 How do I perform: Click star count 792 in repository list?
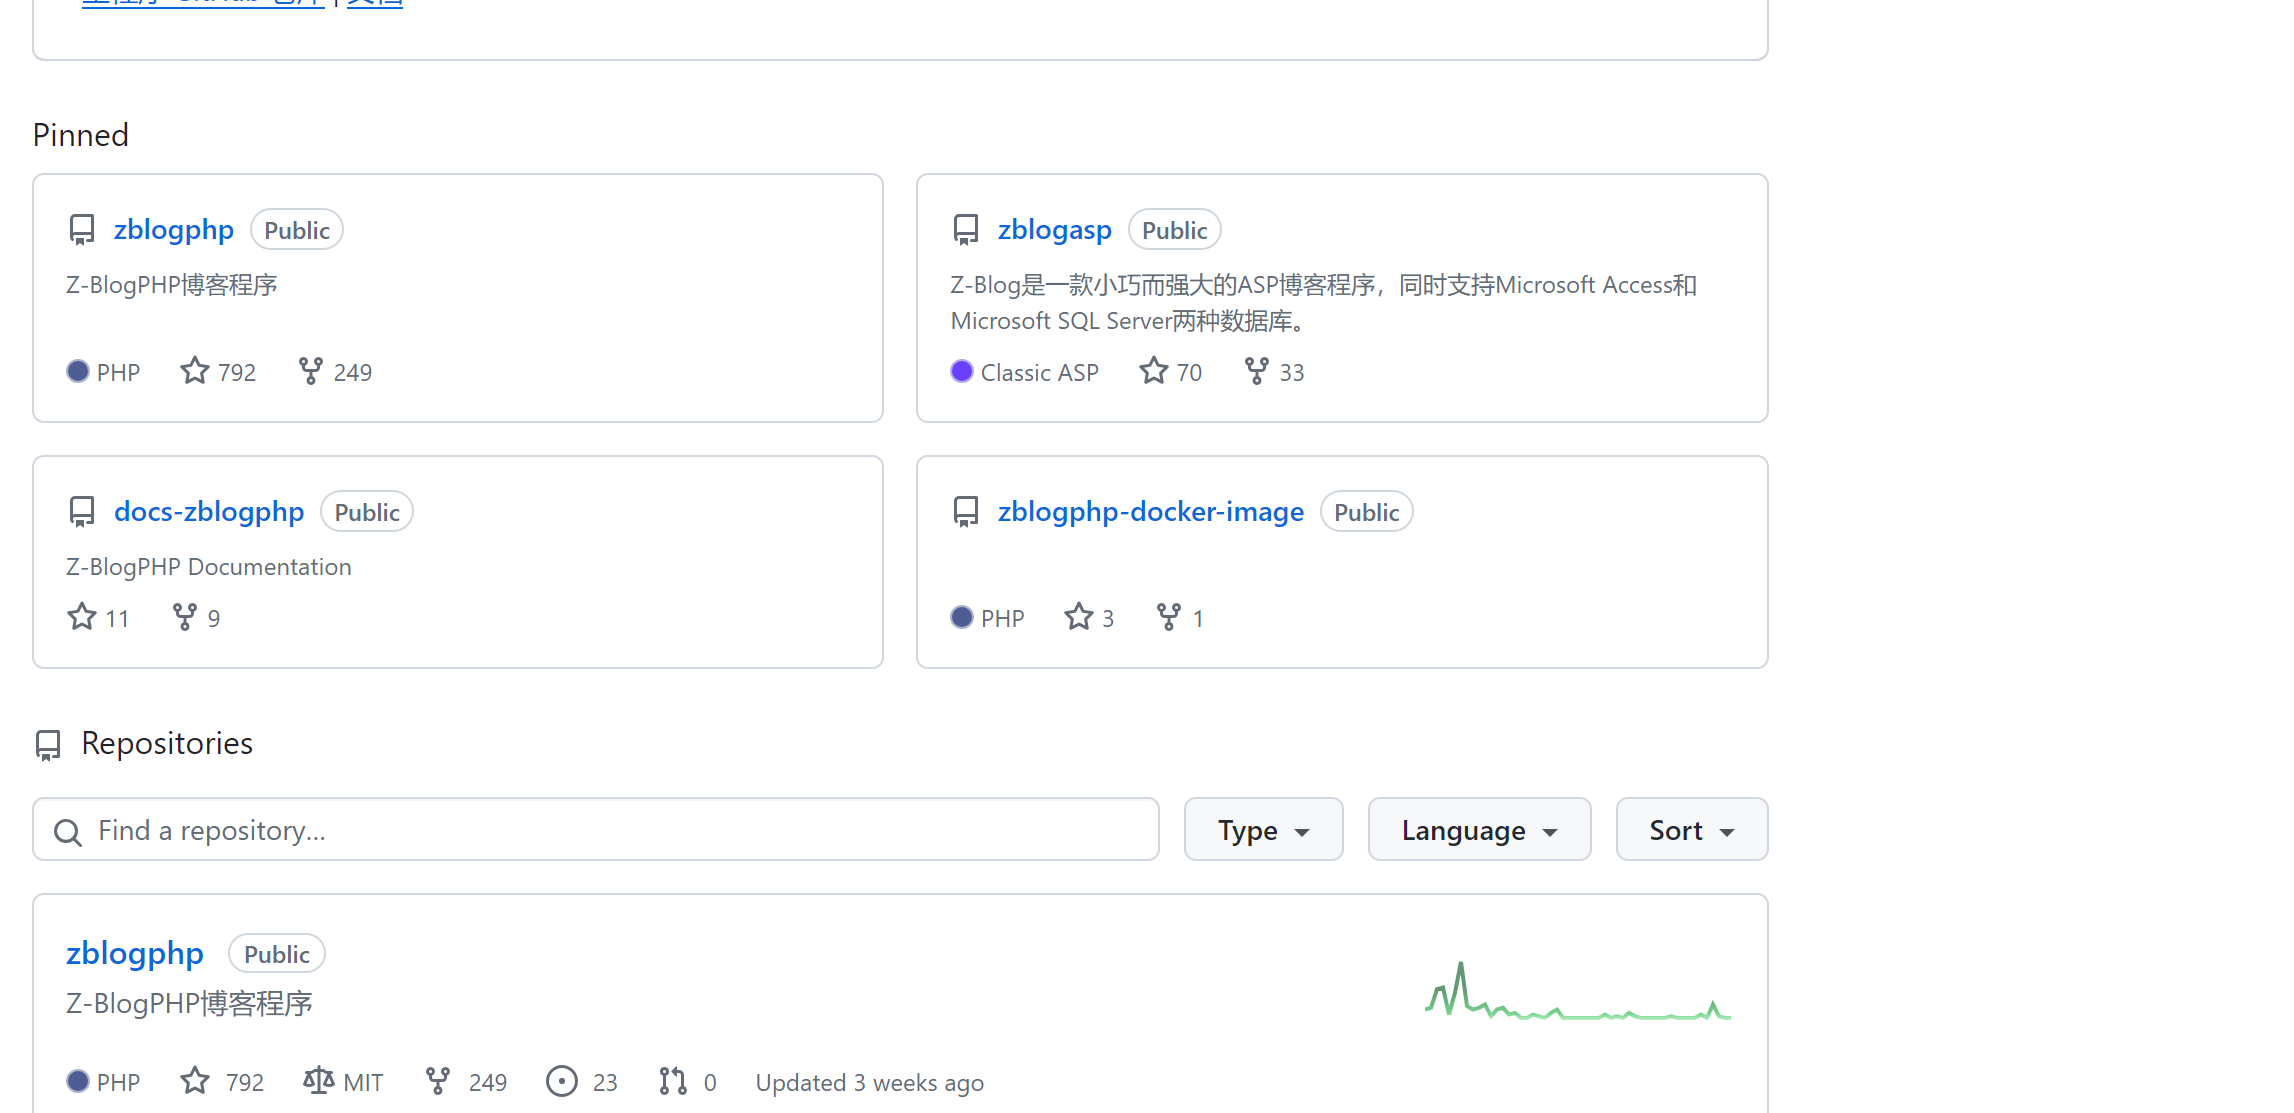tap(222, 1082)
